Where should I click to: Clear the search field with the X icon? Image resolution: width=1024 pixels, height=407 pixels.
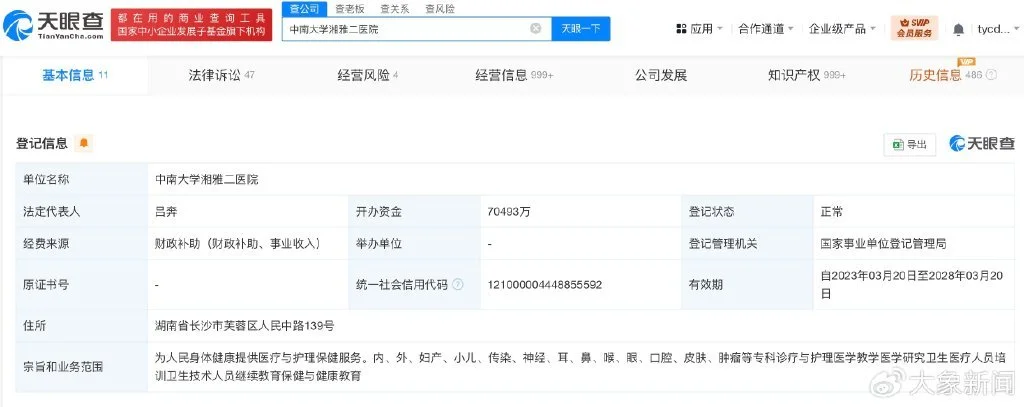pos(536,28)
